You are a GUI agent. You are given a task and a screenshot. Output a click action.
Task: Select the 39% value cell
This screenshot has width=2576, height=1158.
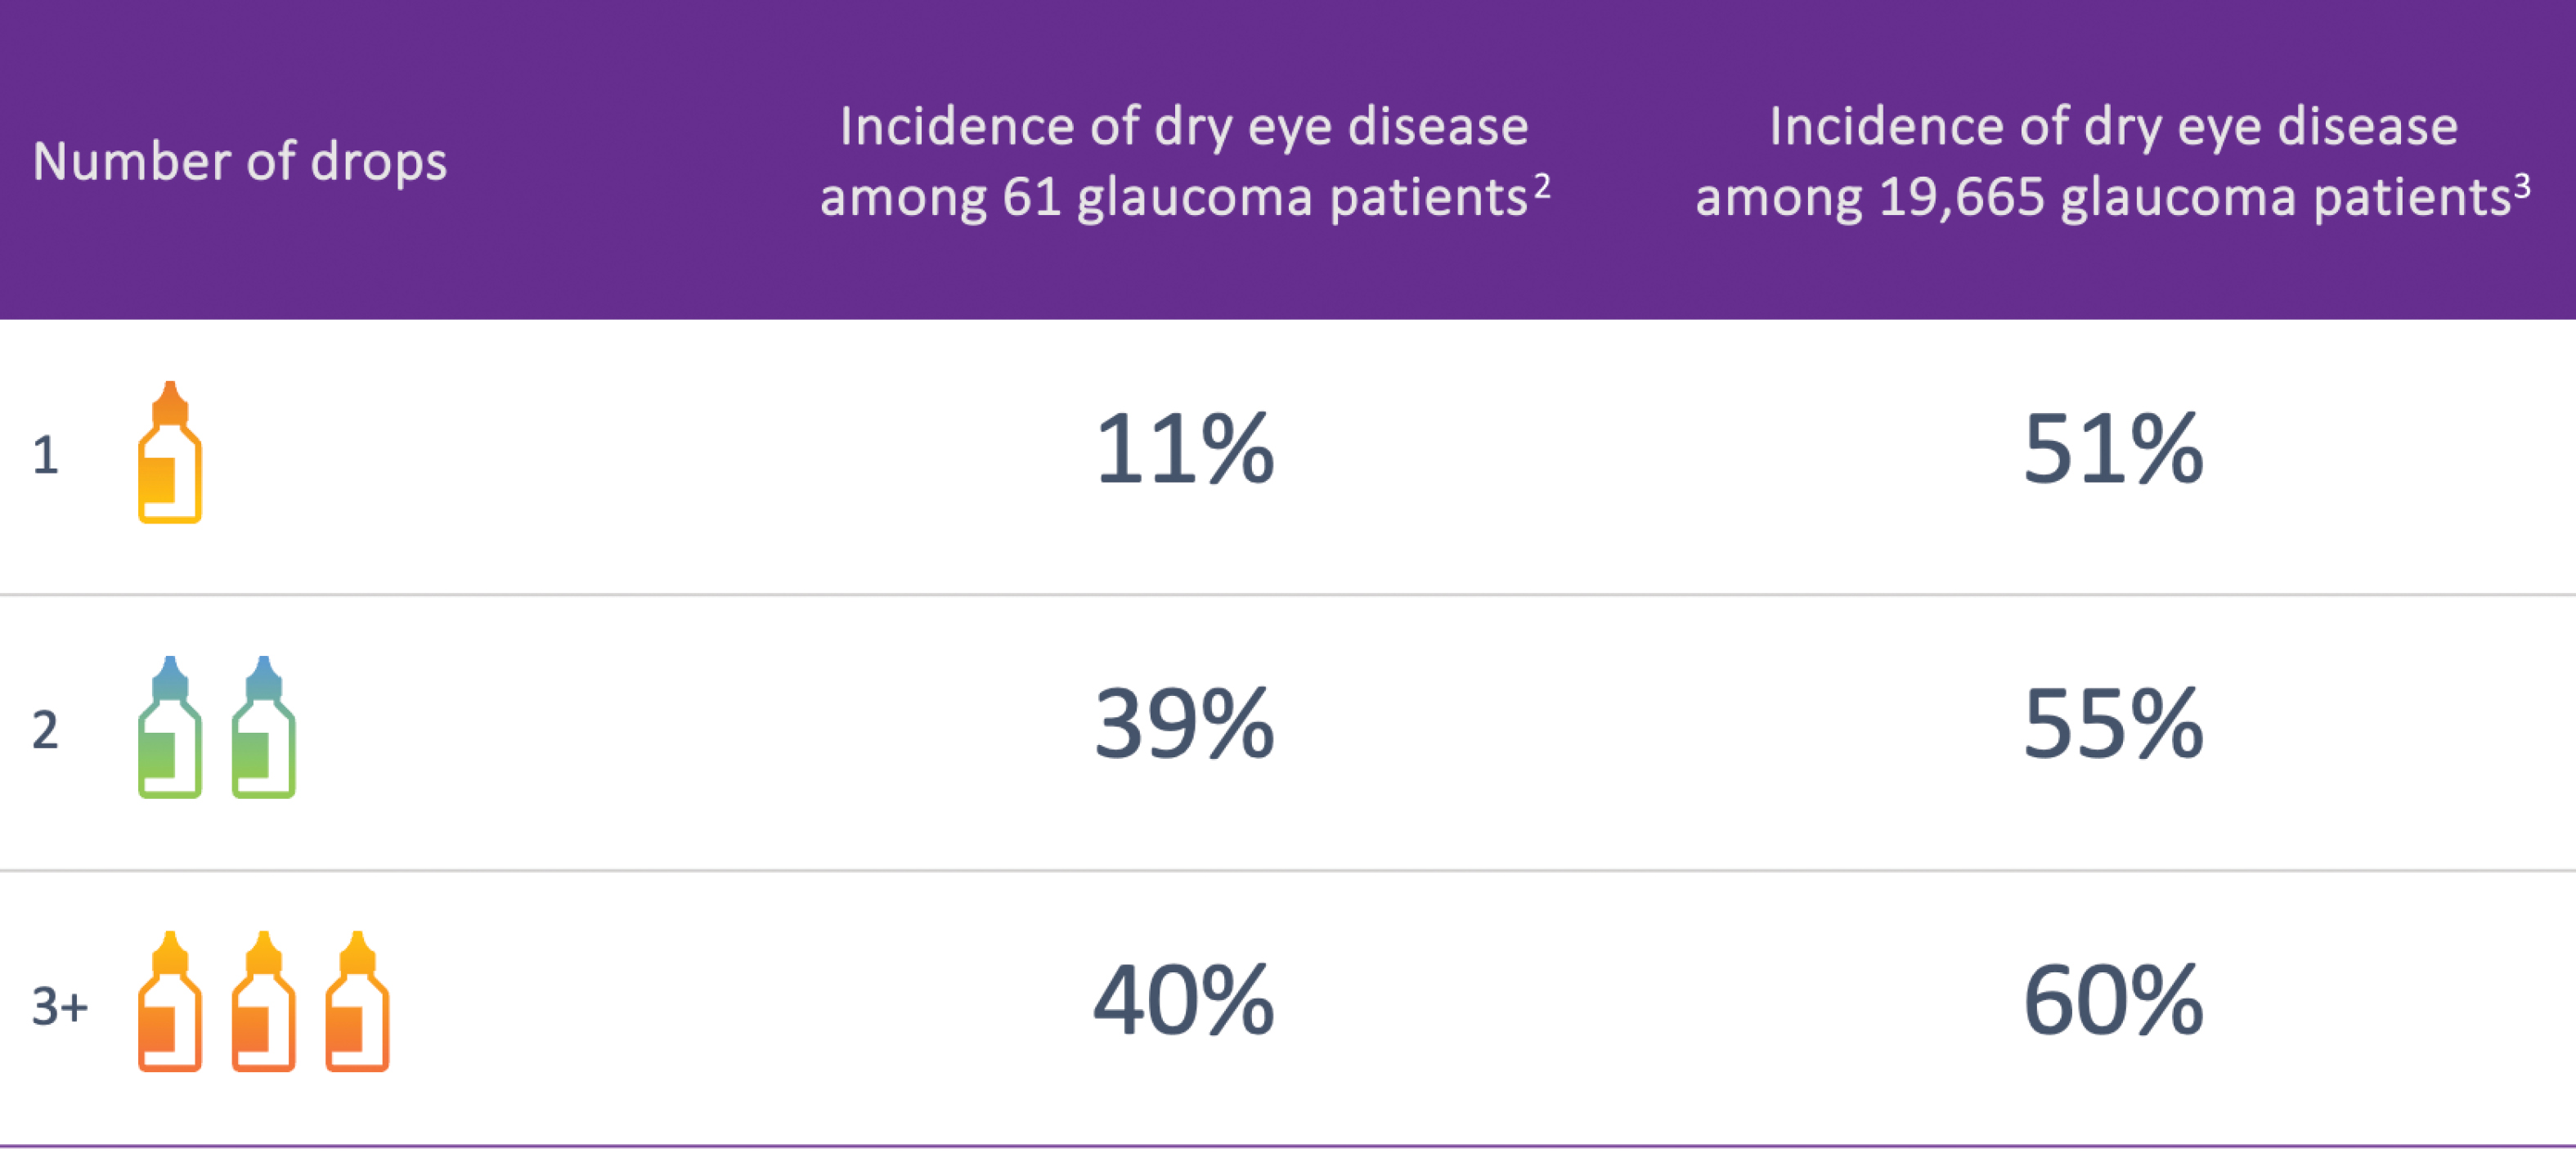[x=1184, y=725]
